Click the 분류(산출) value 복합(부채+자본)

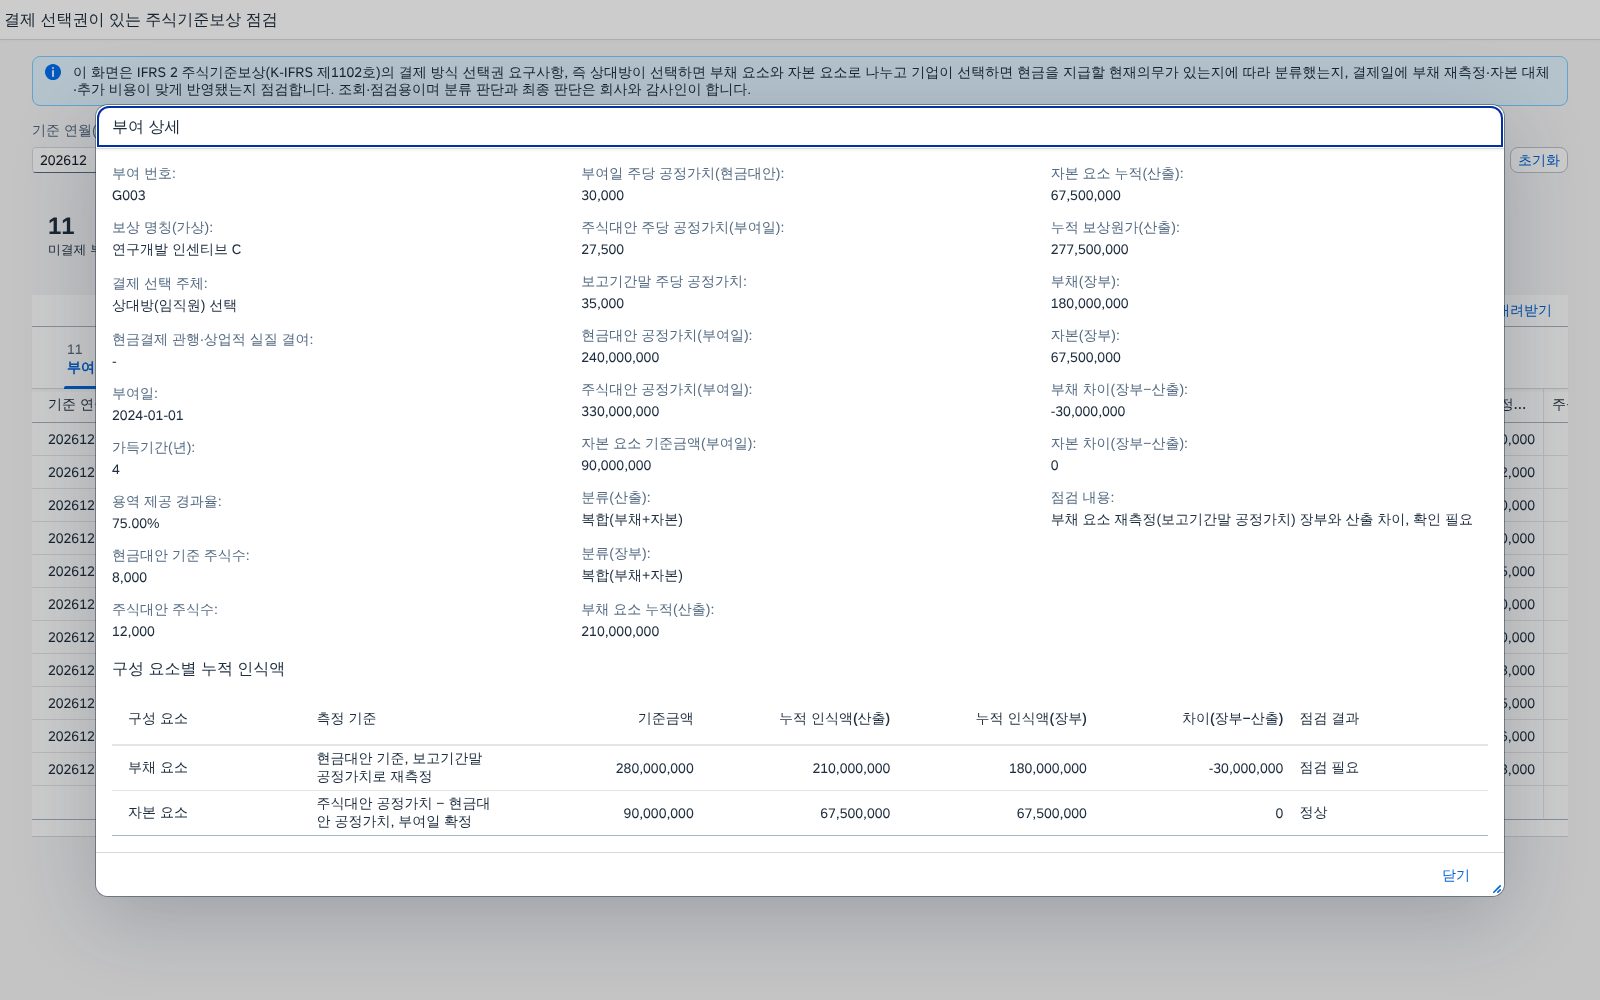tap(632, 520)
